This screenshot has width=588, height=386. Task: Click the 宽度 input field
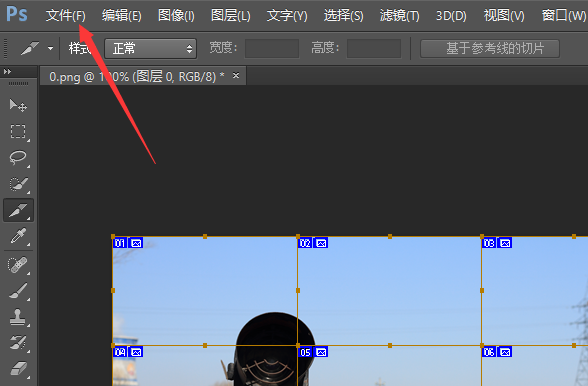pos(272,48)
